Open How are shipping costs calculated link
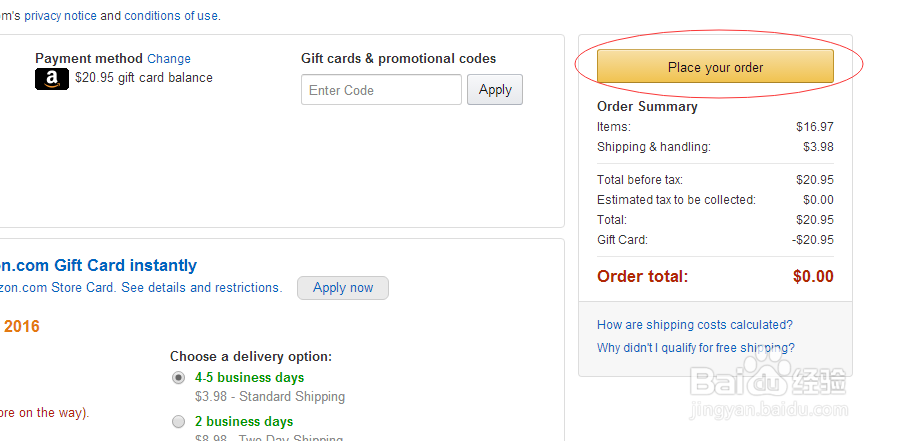Image resolution: width=899 pixels, height=441 pixels. pyautogui.click(x=694, y=325)
